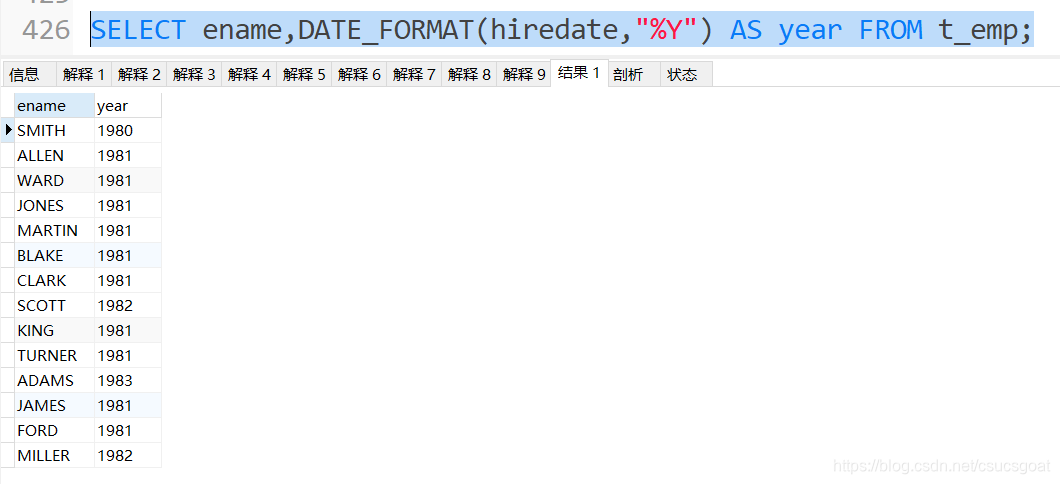Click the year column header

(128, 105)
